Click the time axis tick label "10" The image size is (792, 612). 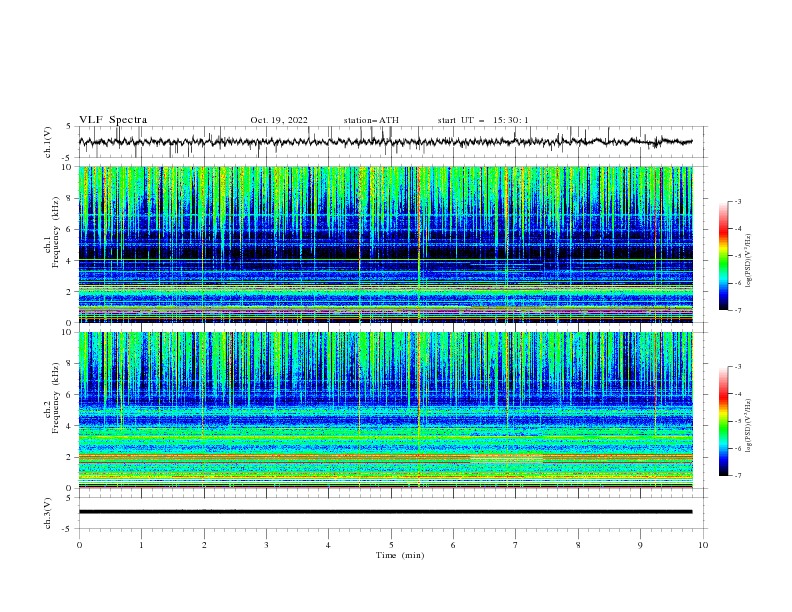coord(703,545)
